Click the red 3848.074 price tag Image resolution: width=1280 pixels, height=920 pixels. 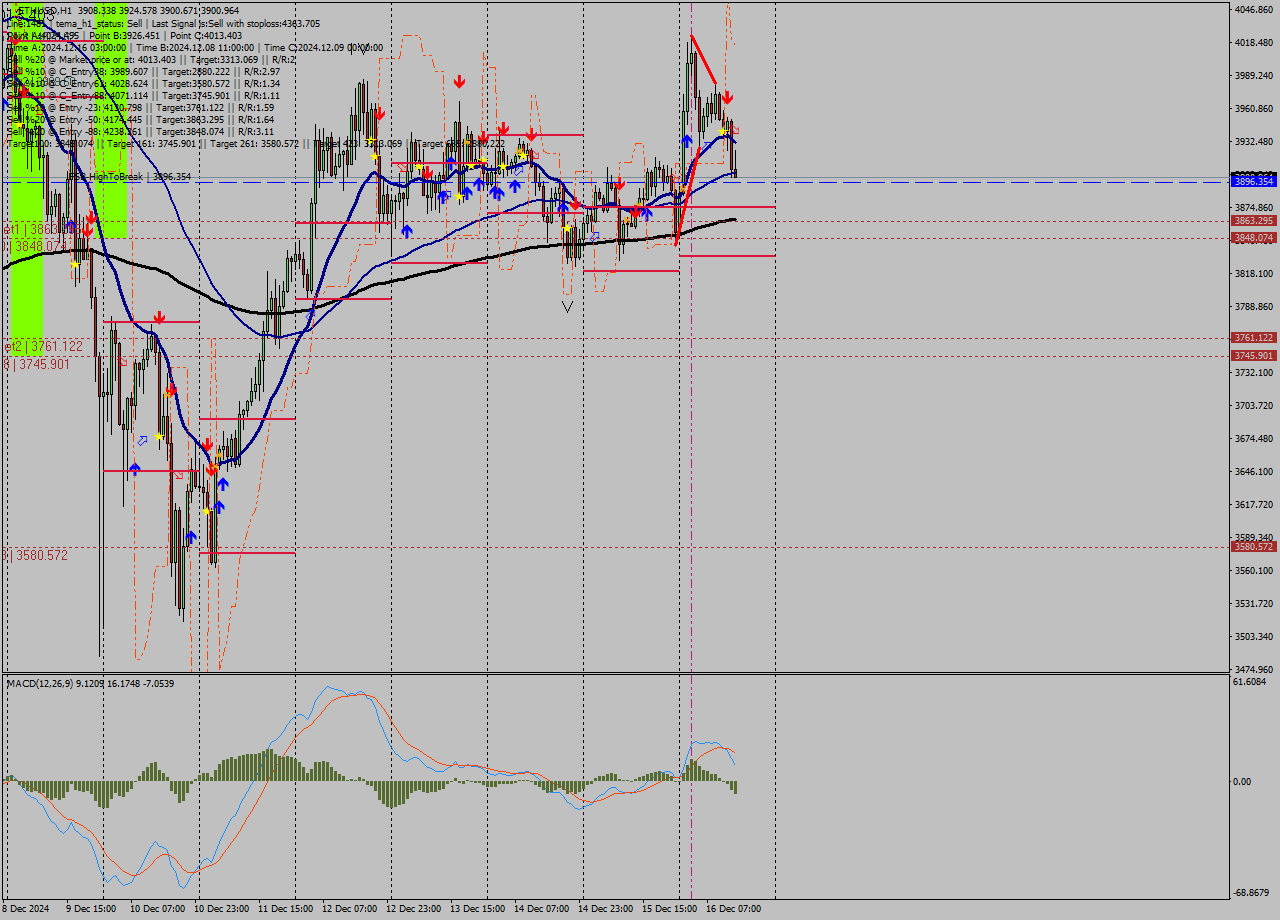click(x=1252, y=238)
